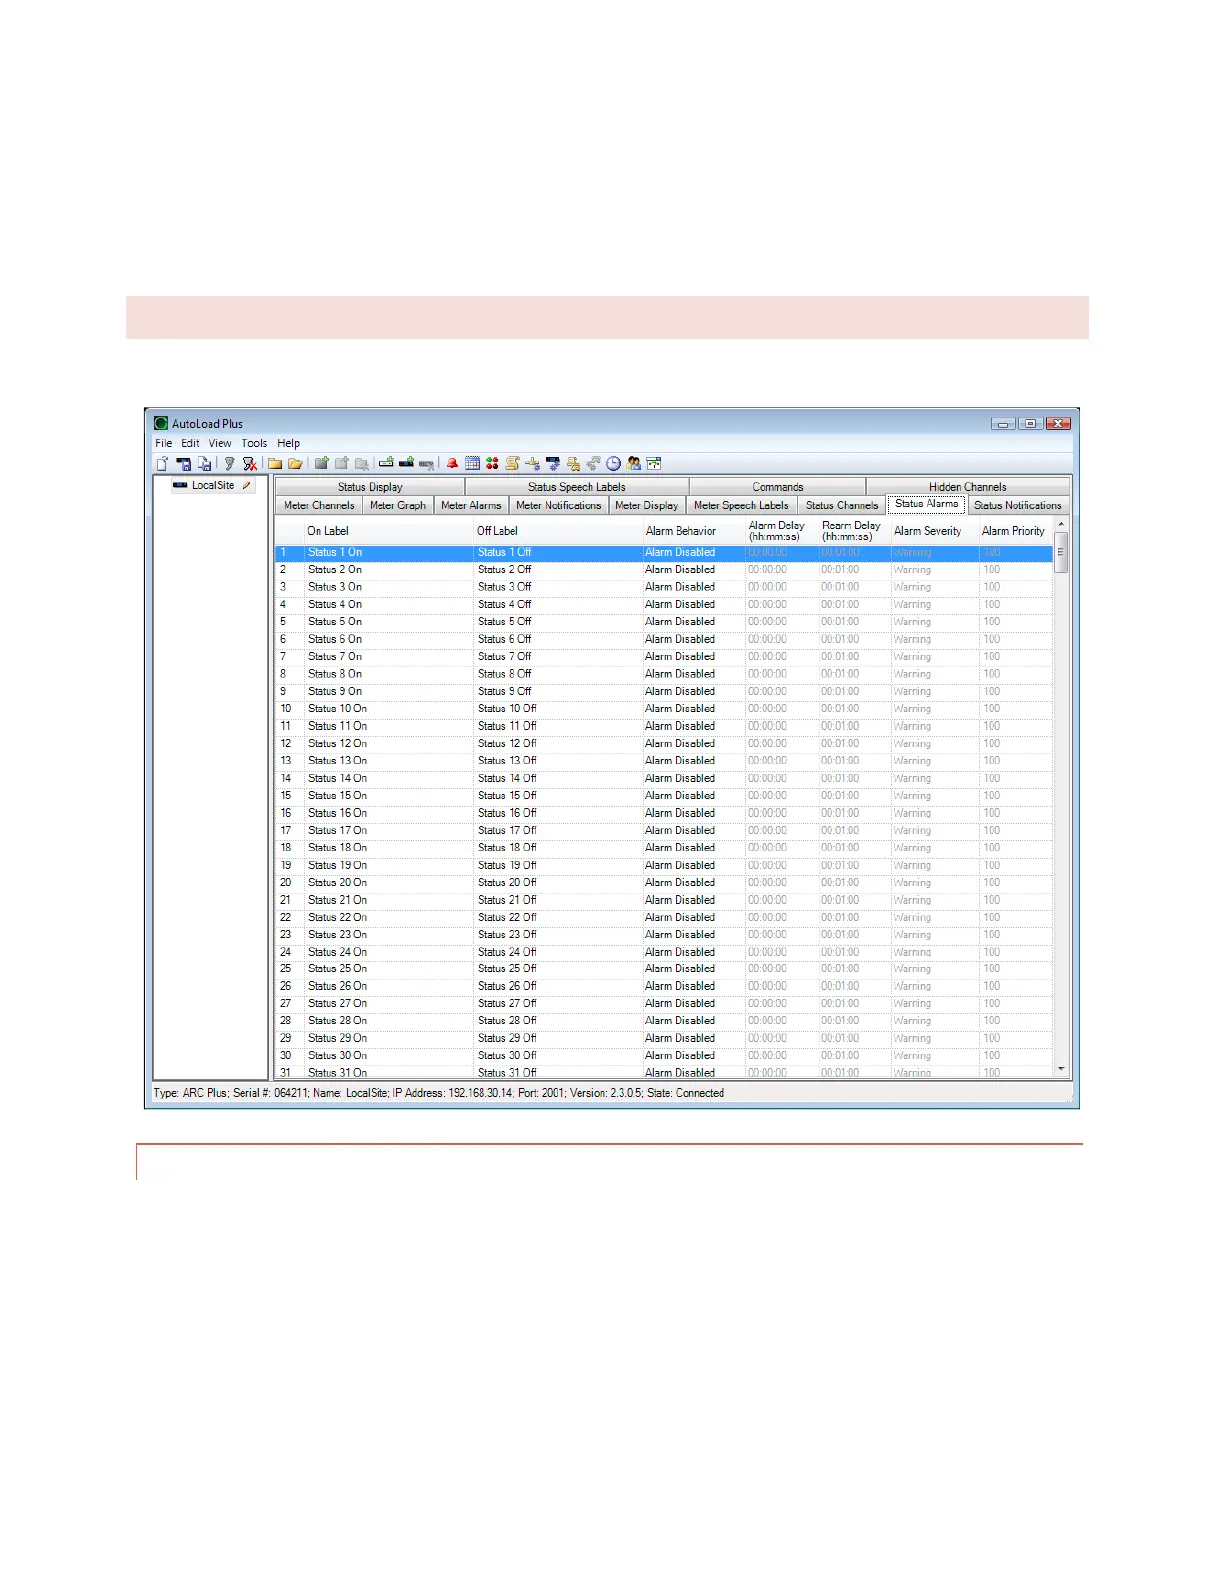The width and height of the screenshot is (1224, 1584).
Task: Click the users people toolbar icon
Action: (634, 464)
